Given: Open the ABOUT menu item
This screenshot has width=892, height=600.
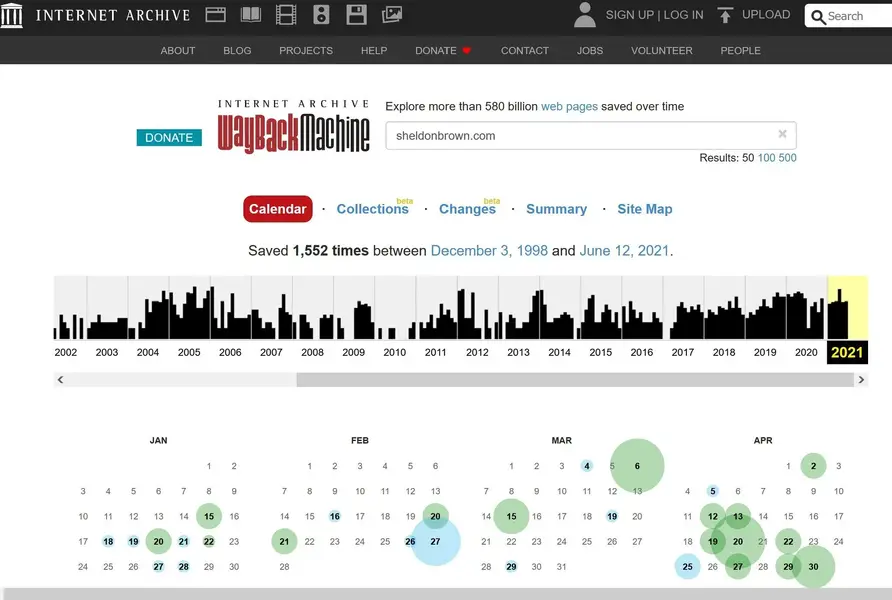Looking at the screenshot, I should pyautogui.click(x=177, y=51).
